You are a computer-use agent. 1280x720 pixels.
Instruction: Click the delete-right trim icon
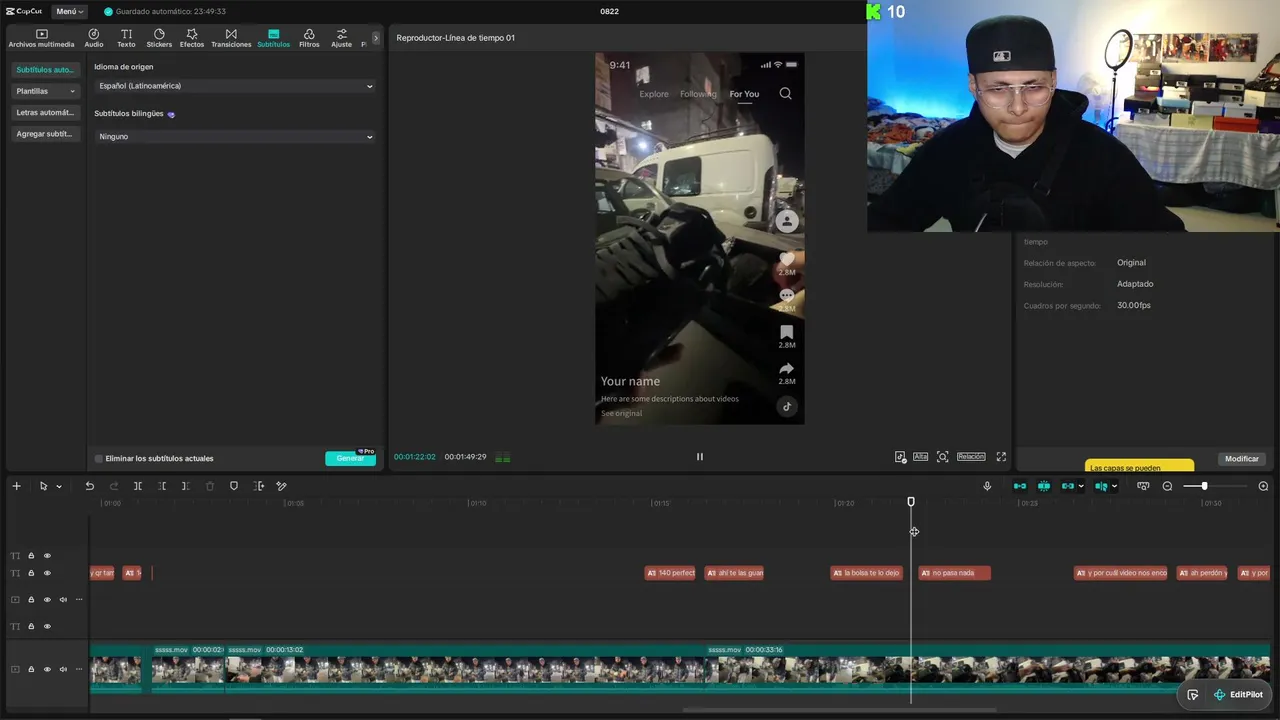pyautogui.click(x=186, y=486)
